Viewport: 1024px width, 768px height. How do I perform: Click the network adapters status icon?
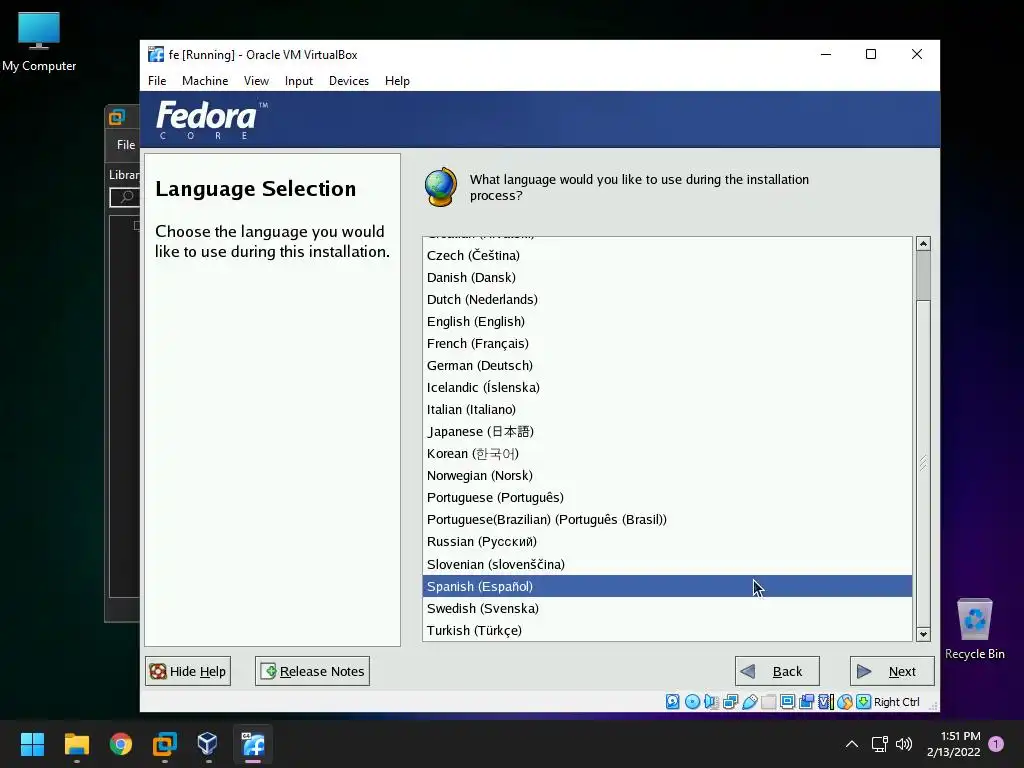click(730, 702)
